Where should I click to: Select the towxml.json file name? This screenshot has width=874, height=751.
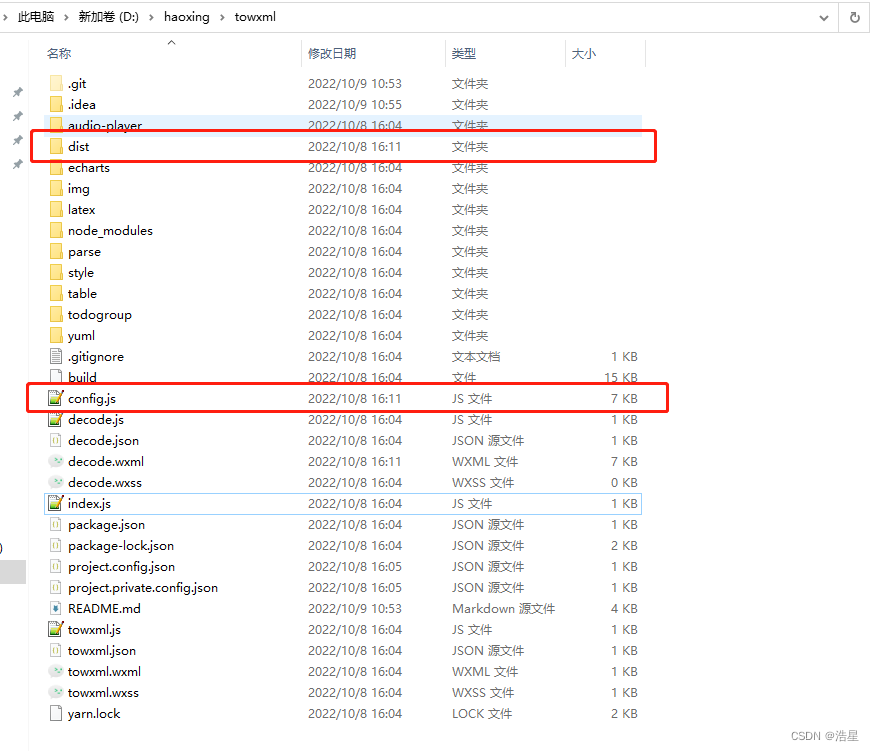[x=102, y=651]
